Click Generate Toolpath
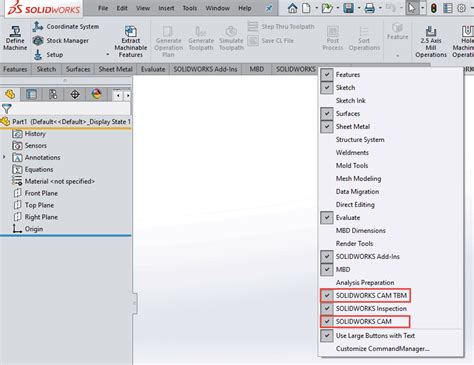 pos(201,39)
